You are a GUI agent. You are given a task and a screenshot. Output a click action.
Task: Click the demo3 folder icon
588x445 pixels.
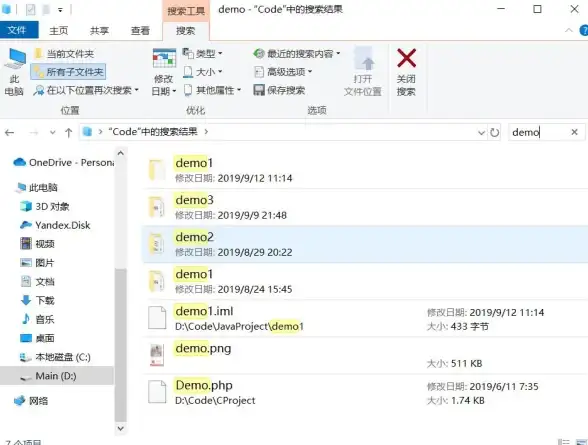[157, 207]
